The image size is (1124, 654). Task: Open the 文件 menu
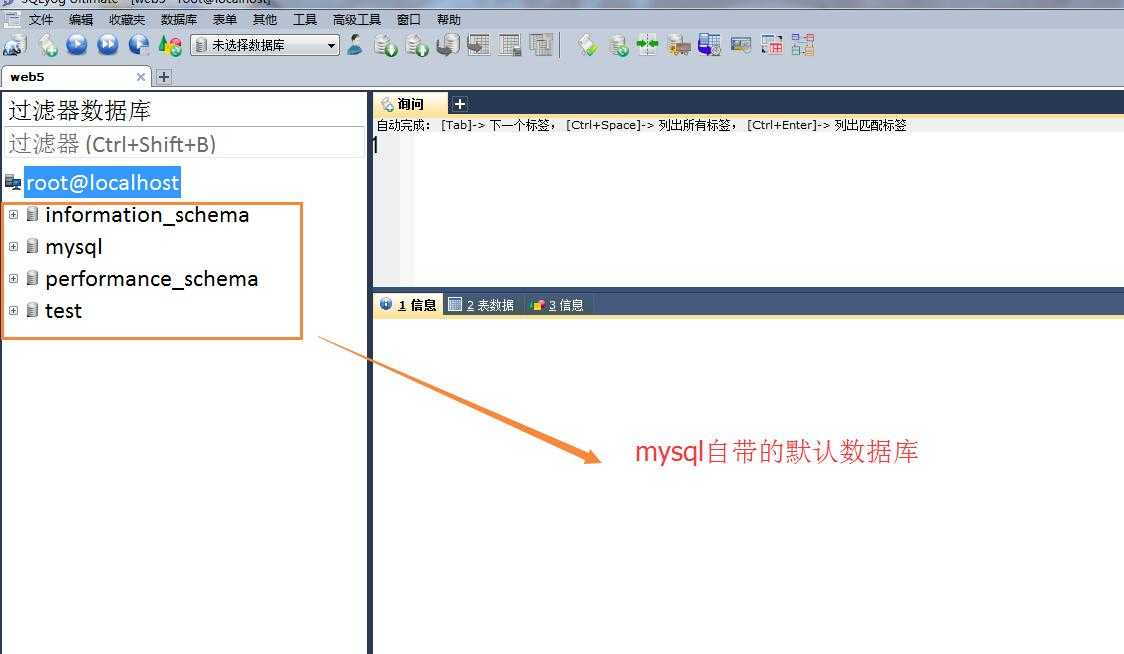tap(41, 19)
